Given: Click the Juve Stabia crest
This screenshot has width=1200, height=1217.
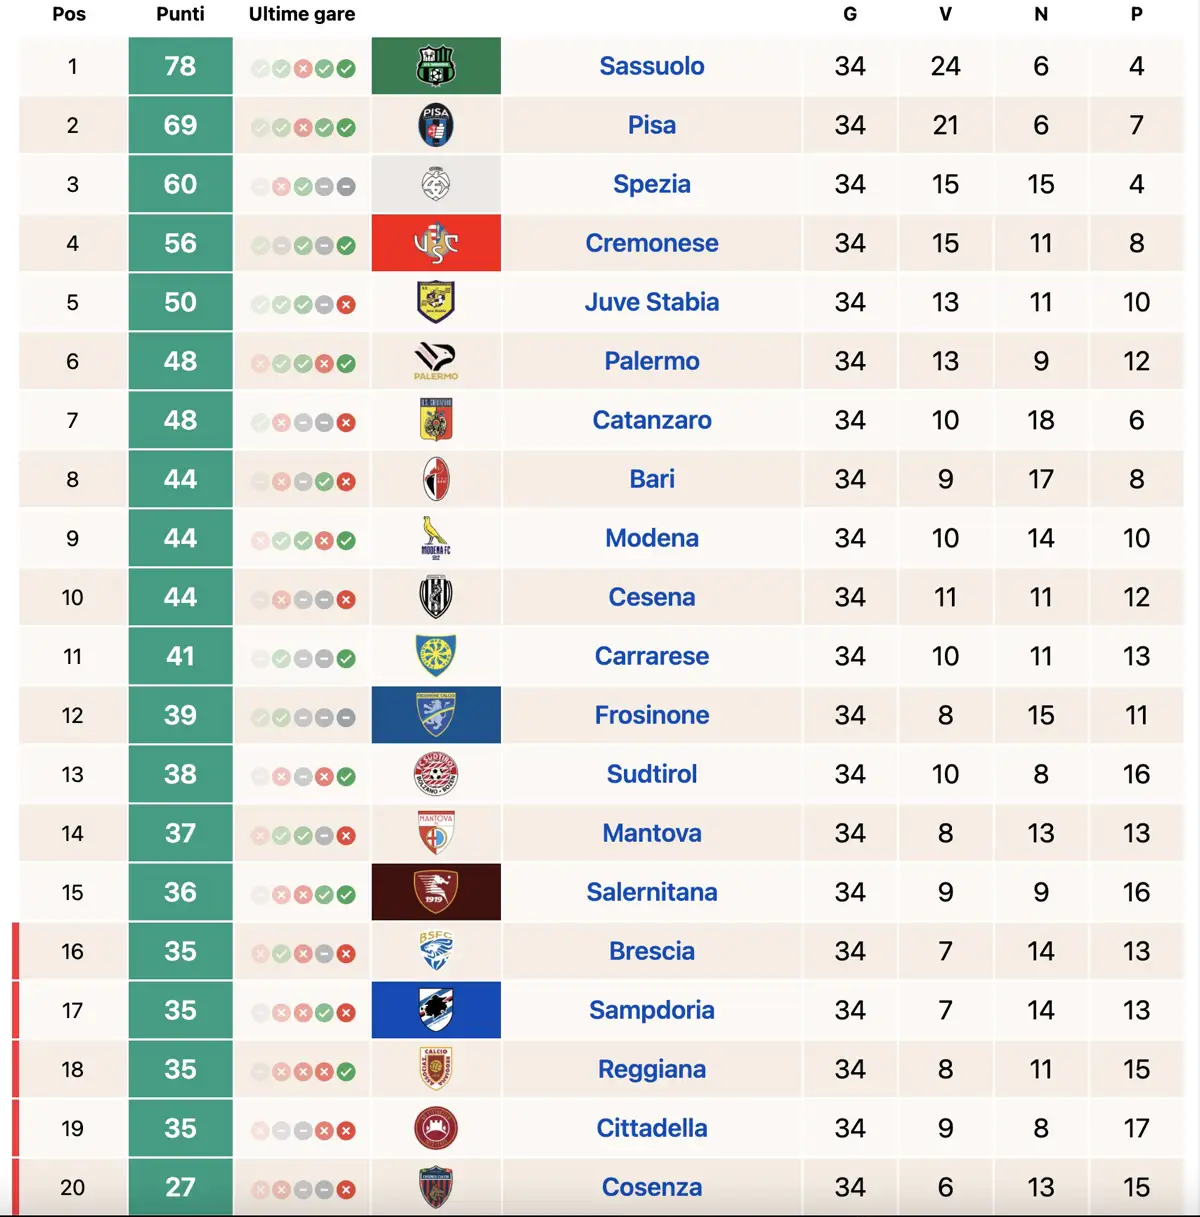Looking at the screenshot, I should point(436,302).
